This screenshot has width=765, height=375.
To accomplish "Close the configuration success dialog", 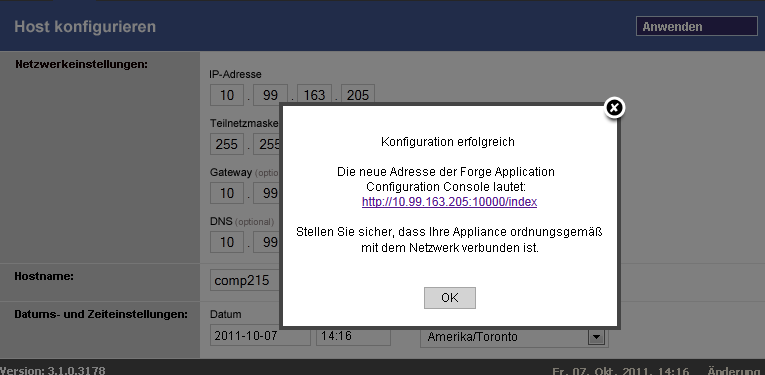I will click(x=614, y=107).
